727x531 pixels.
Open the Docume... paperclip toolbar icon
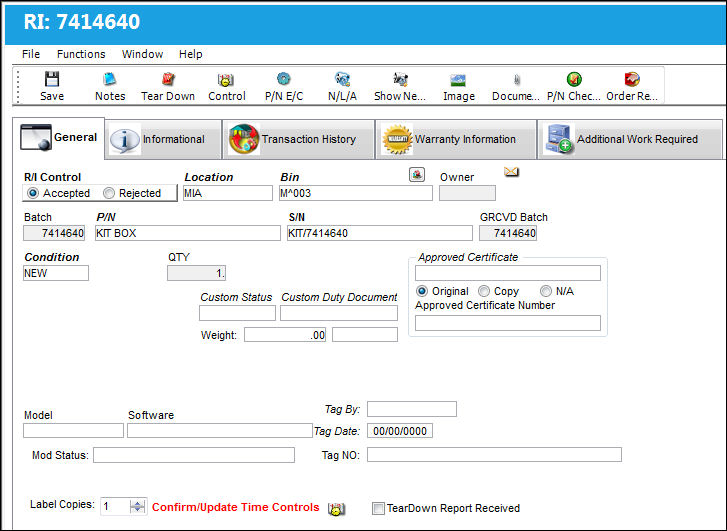tap(517, 79)
